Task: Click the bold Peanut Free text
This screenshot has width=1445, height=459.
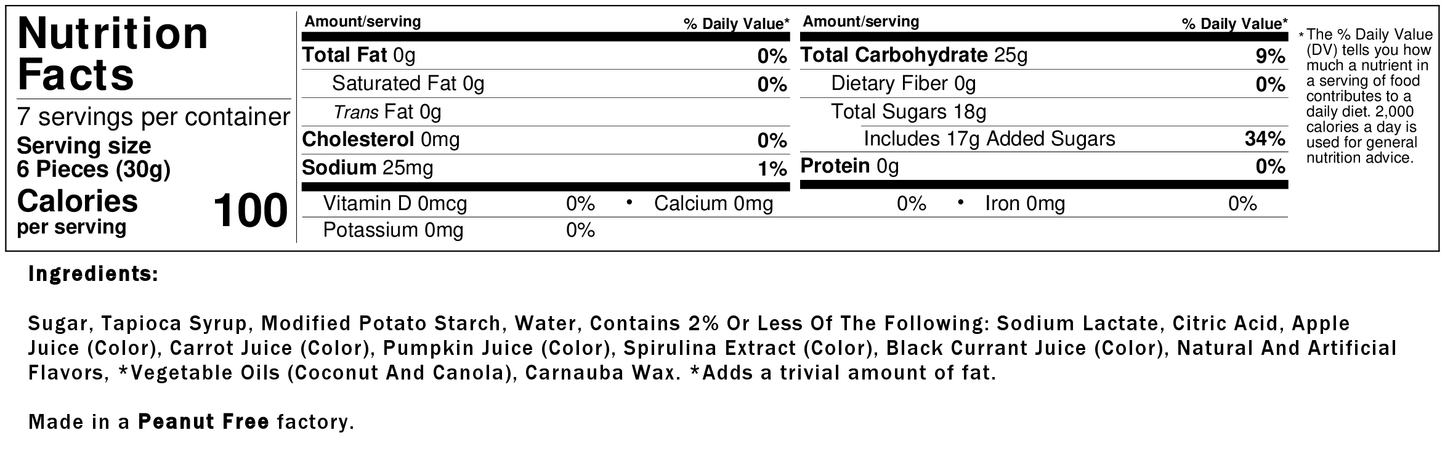Action: 203,422
